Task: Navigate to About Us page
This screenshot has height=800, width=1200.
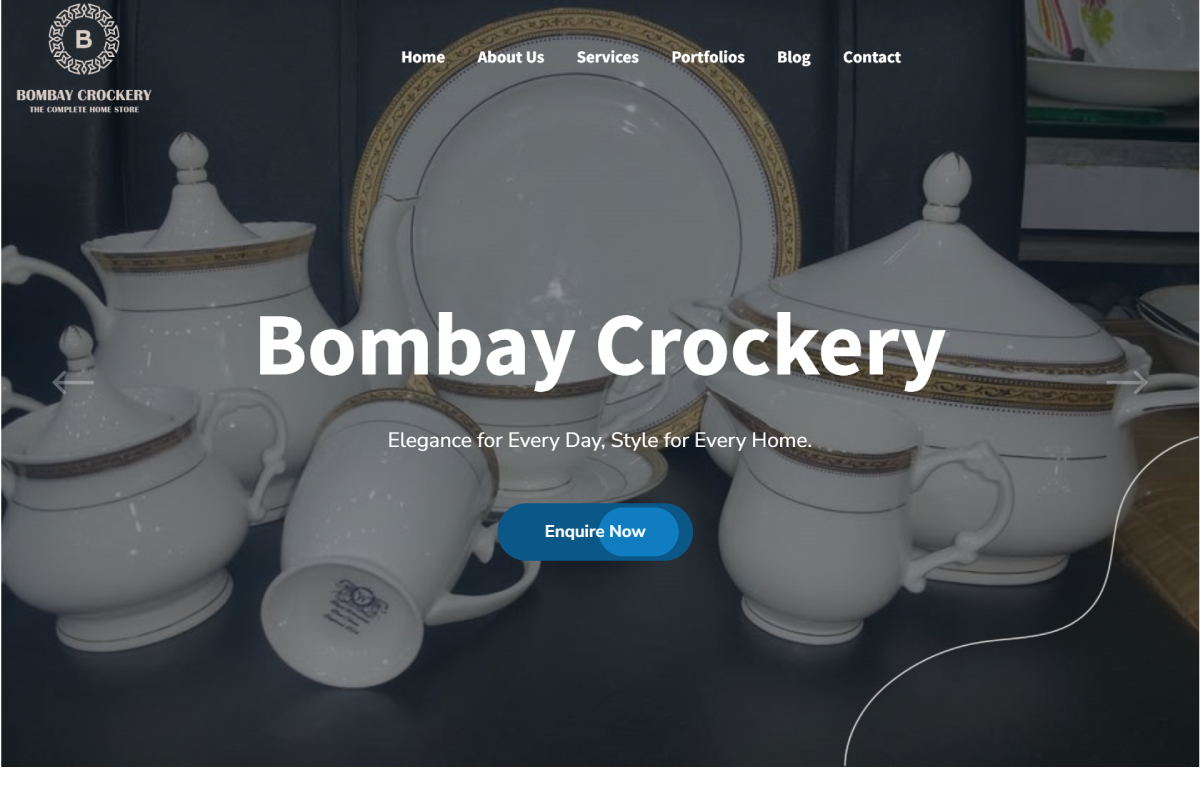Action: click(x=511, y=57)
